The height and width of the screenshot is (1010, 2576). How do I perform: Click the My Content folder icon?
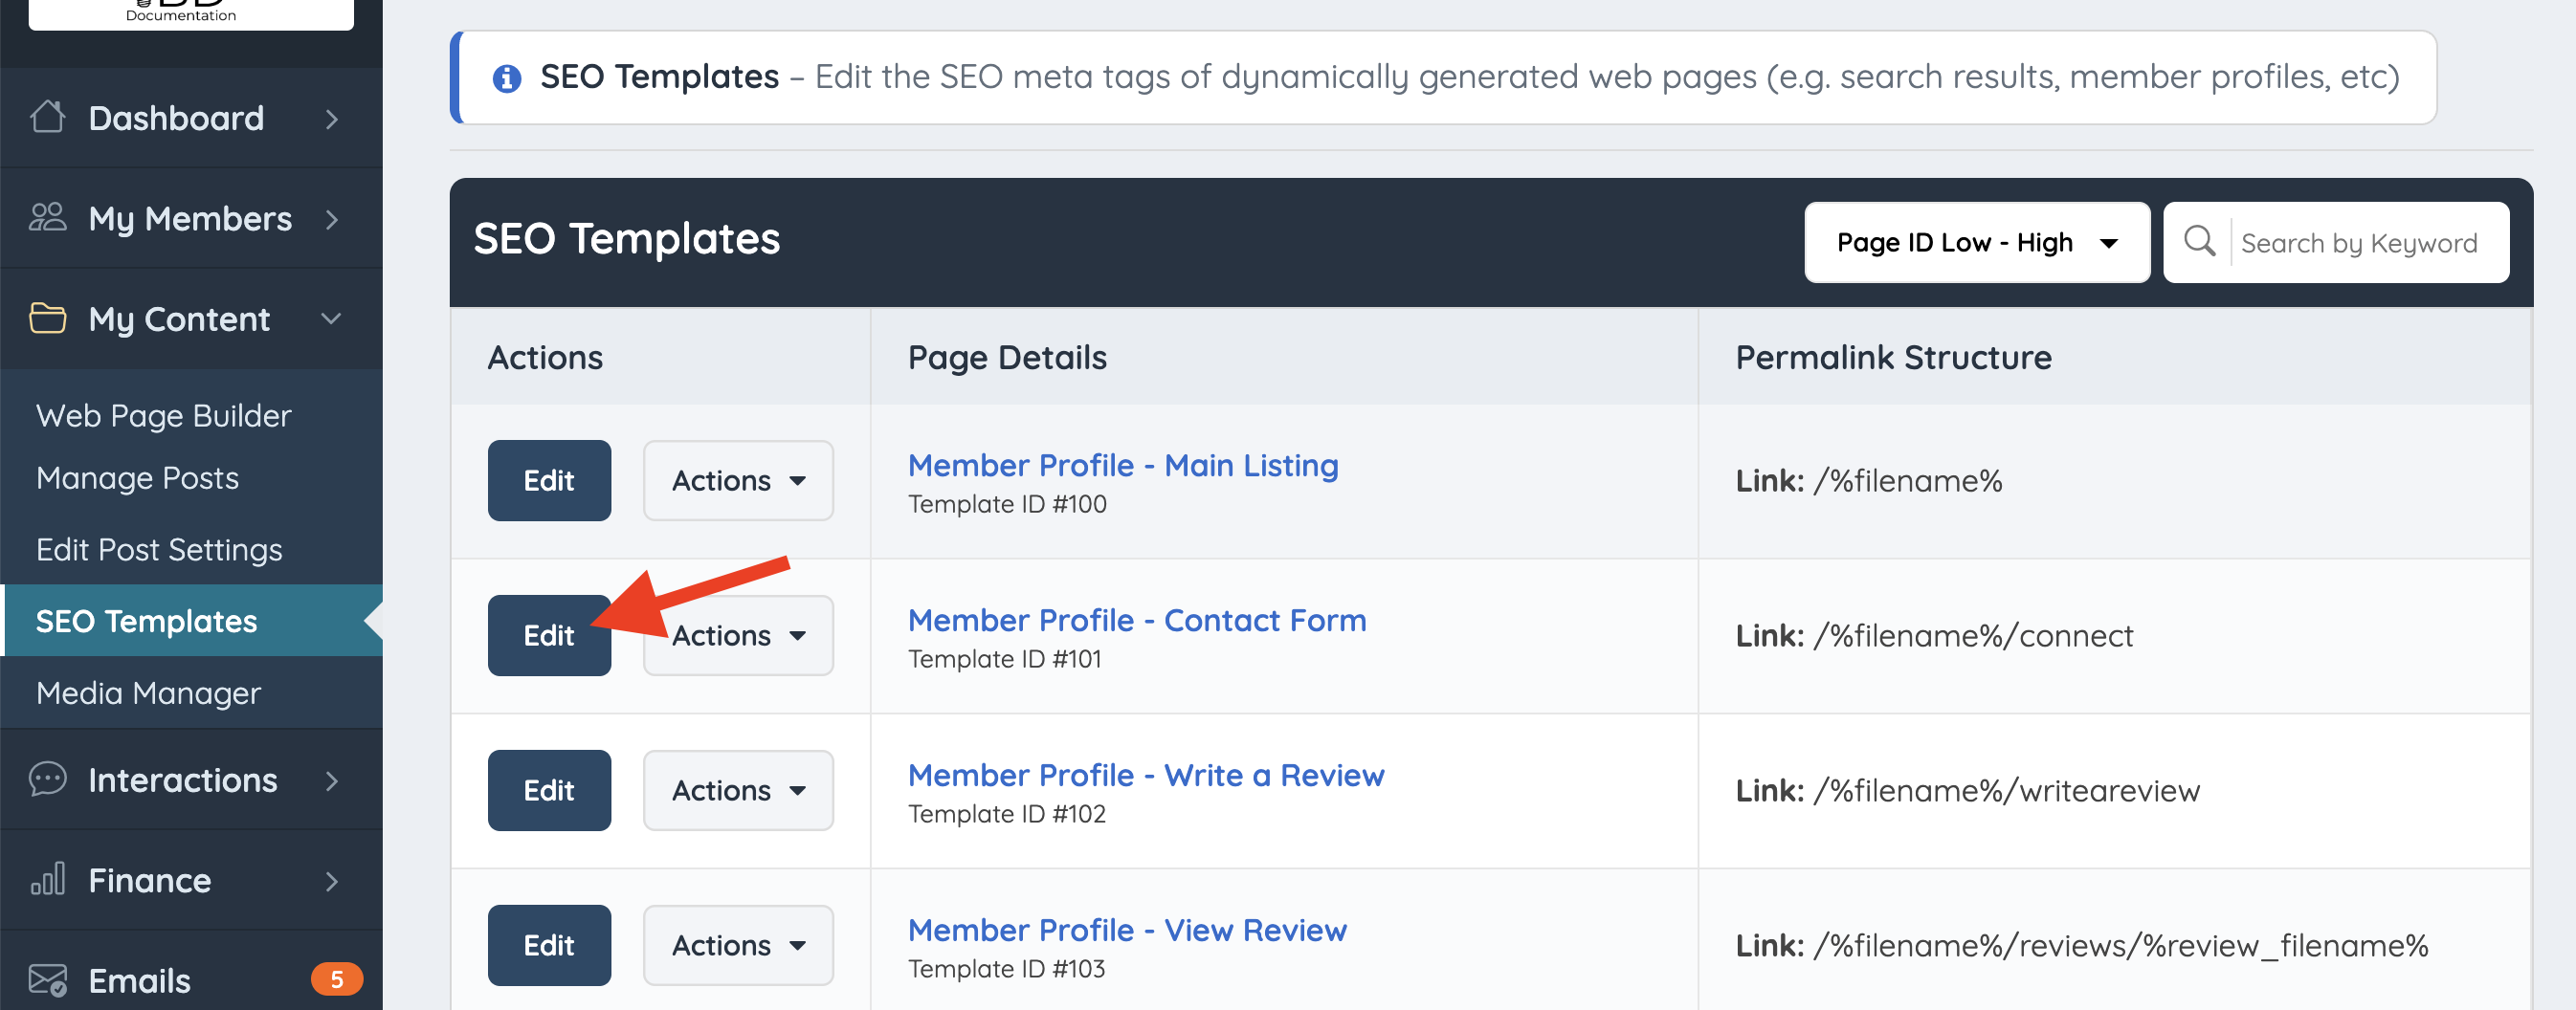point(47,318)
